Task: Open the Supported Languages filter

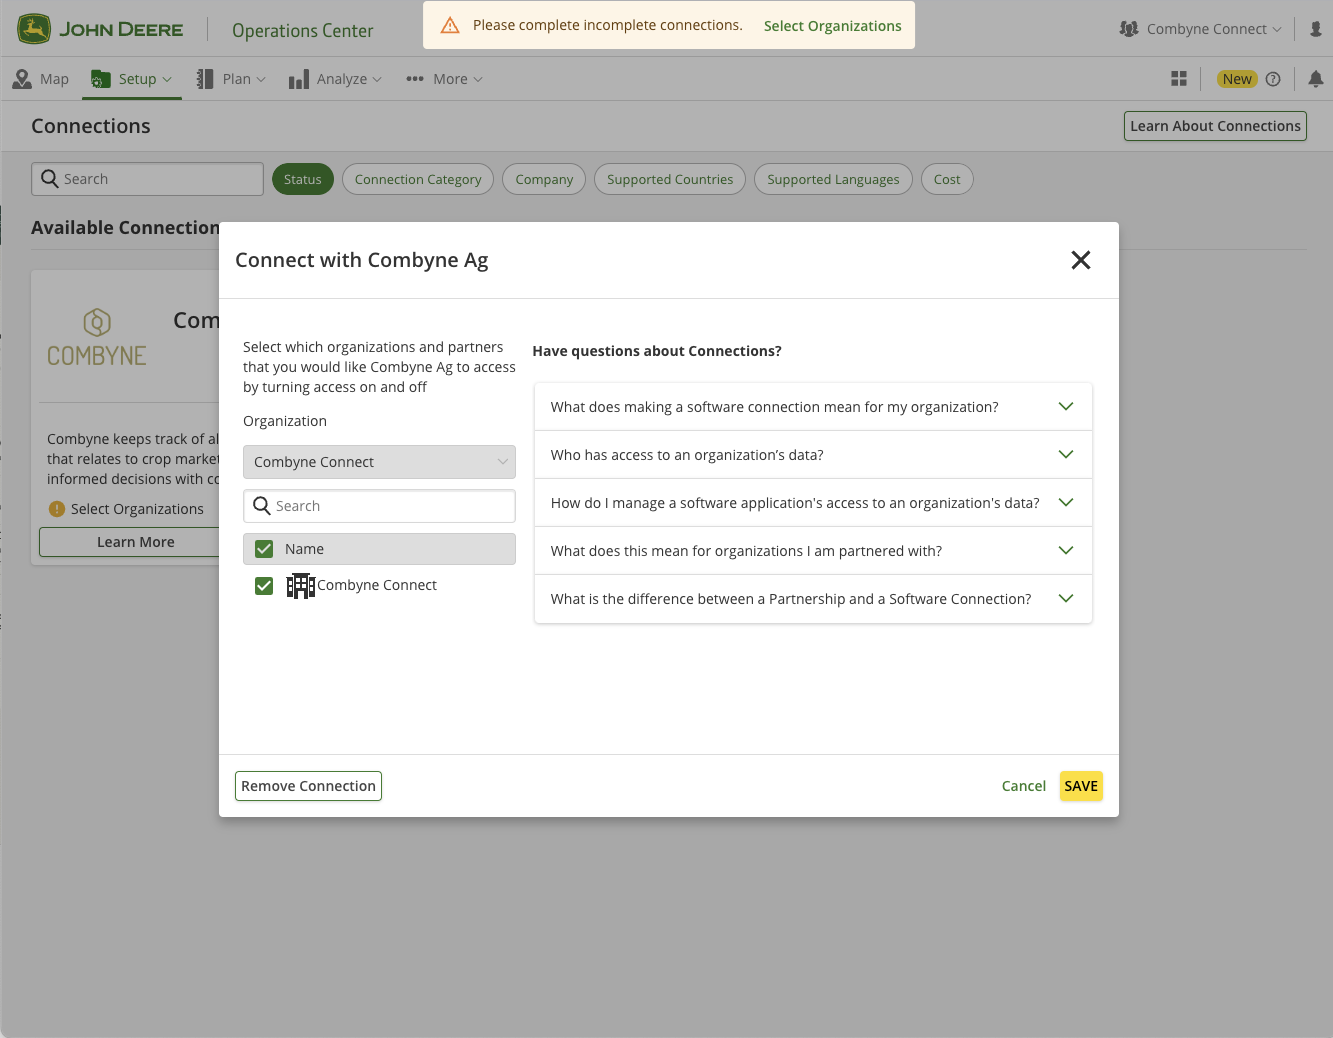Action: pos(833,179)
